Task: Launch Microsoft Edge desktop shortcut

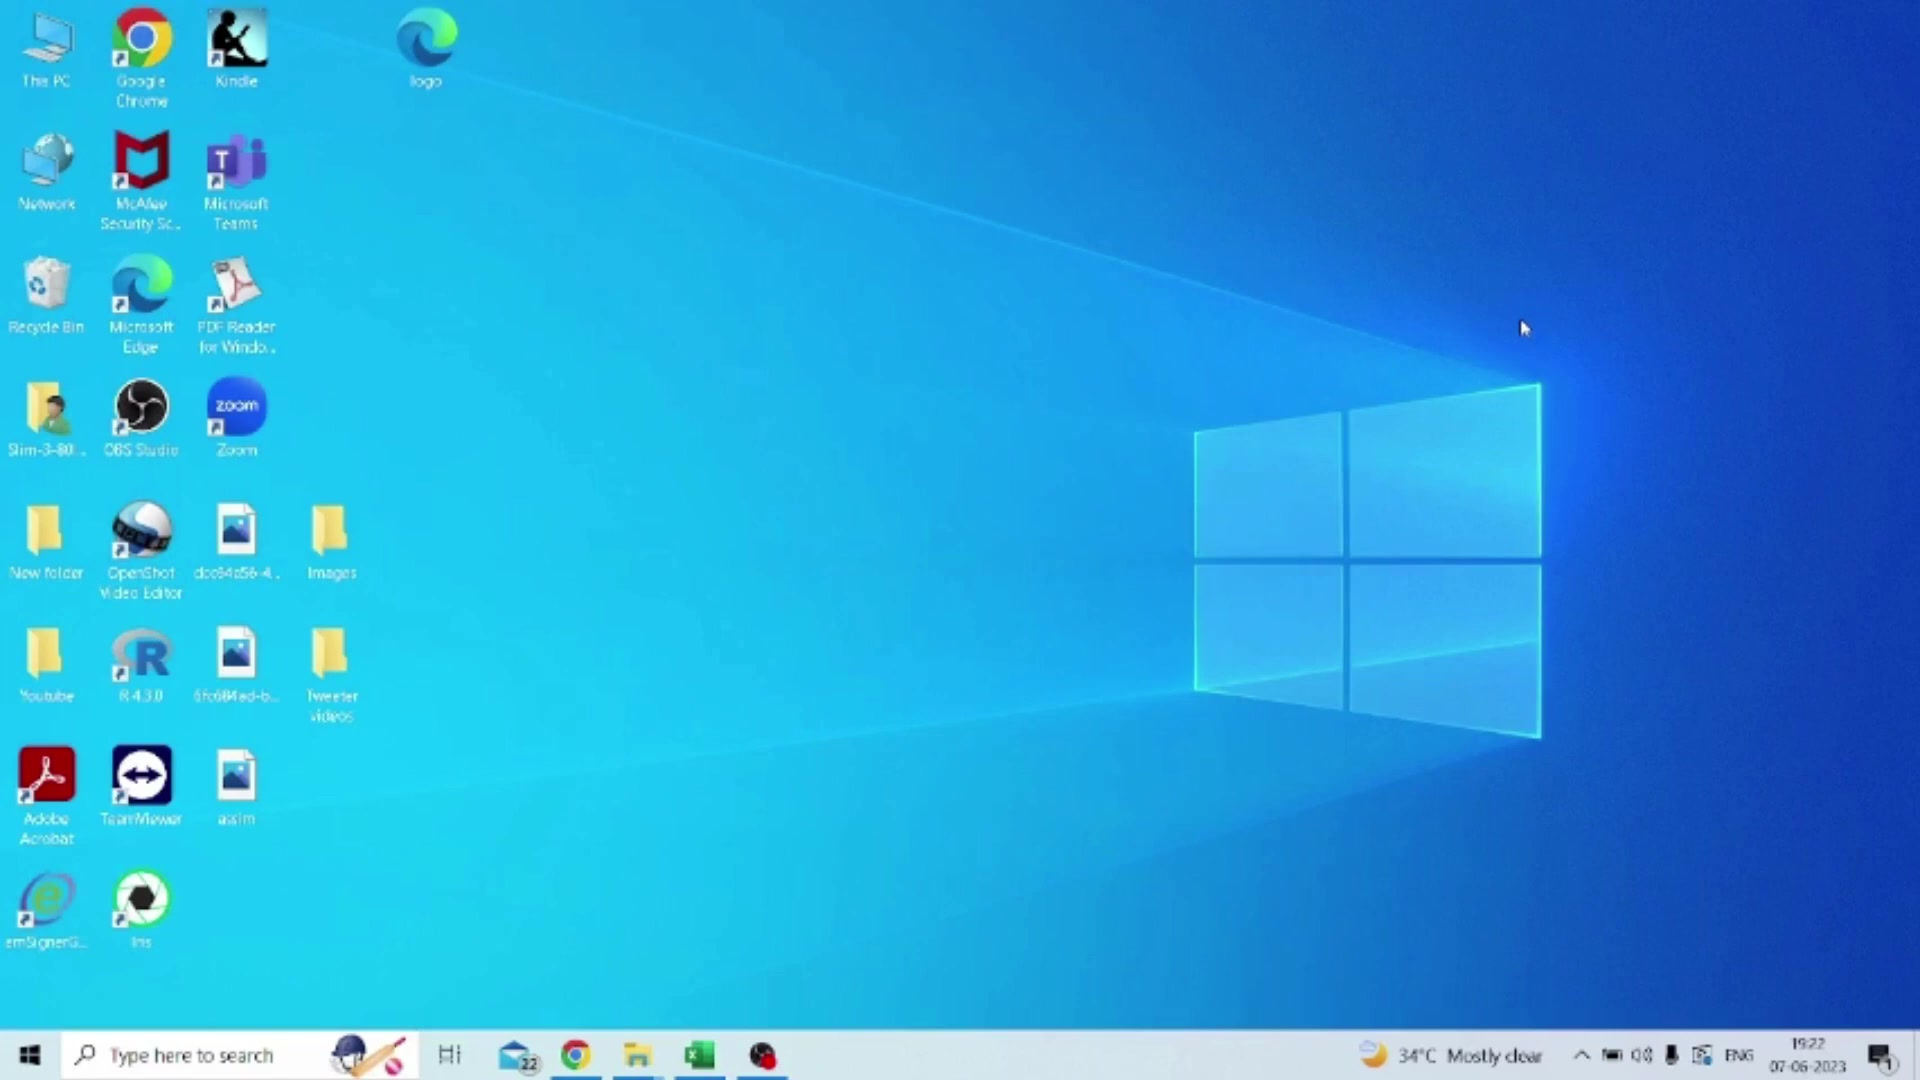Action: pos(141,305)
